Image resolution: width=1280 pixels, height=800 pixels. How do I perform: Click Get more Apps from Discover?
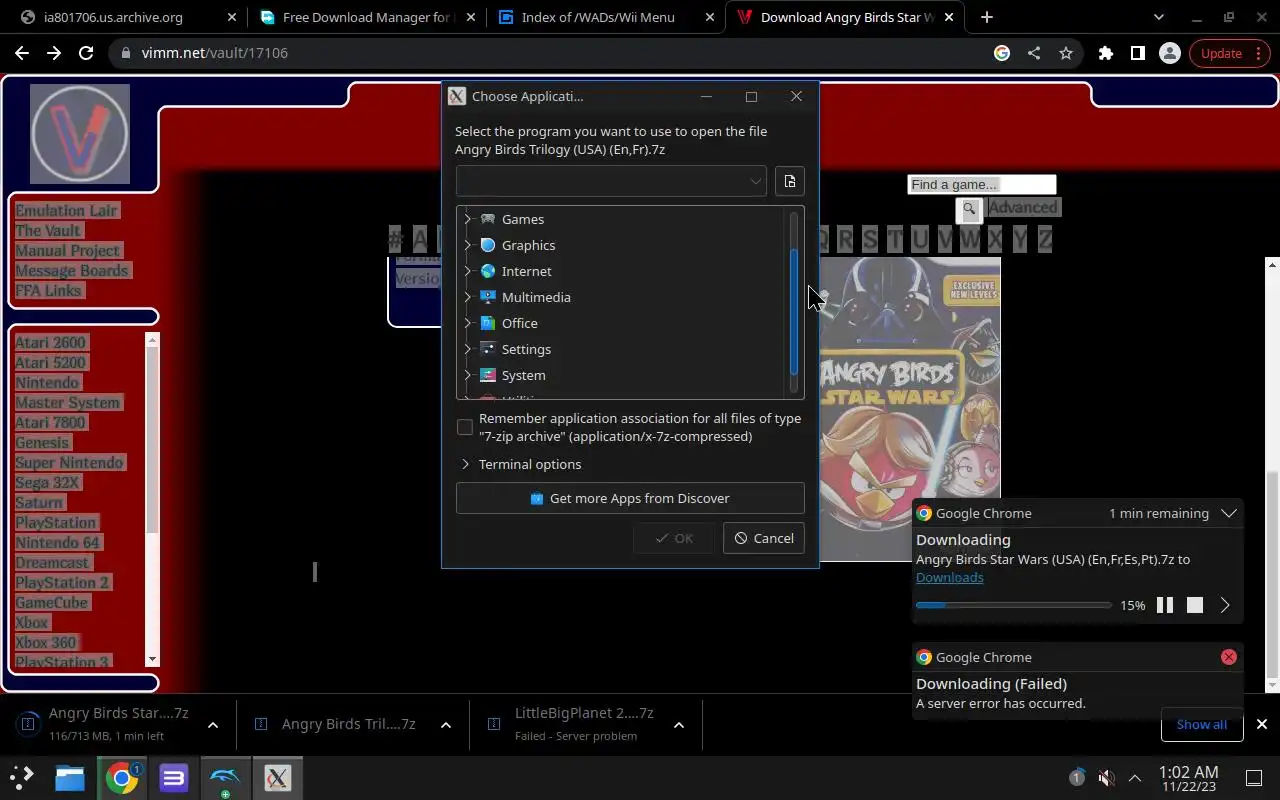click(630, 498)
